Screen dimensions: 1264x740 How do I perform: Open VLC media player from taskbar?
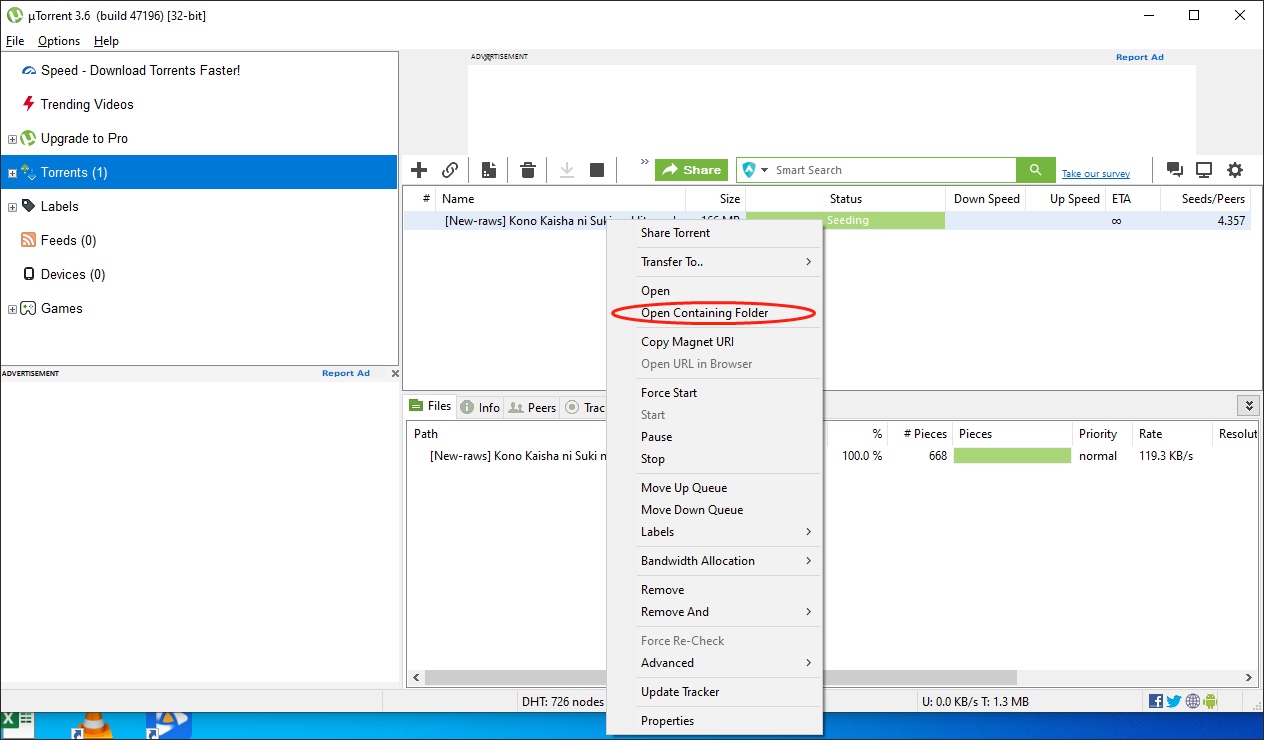[x=93, y=726]
